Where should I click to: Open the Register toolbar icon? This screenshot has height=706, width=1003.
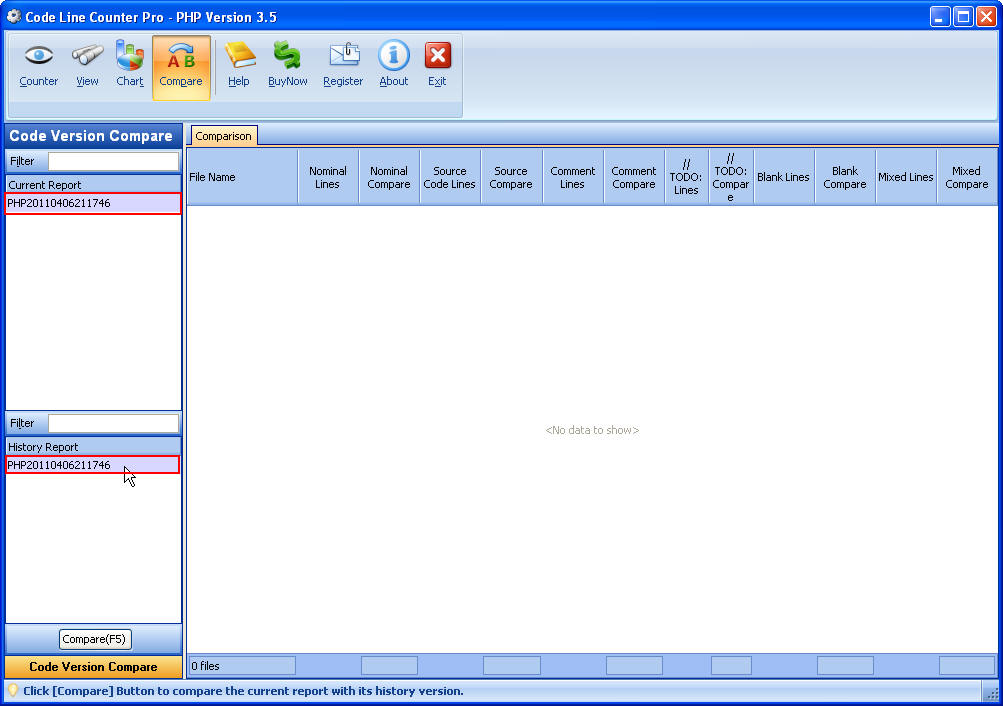(343, 62)
